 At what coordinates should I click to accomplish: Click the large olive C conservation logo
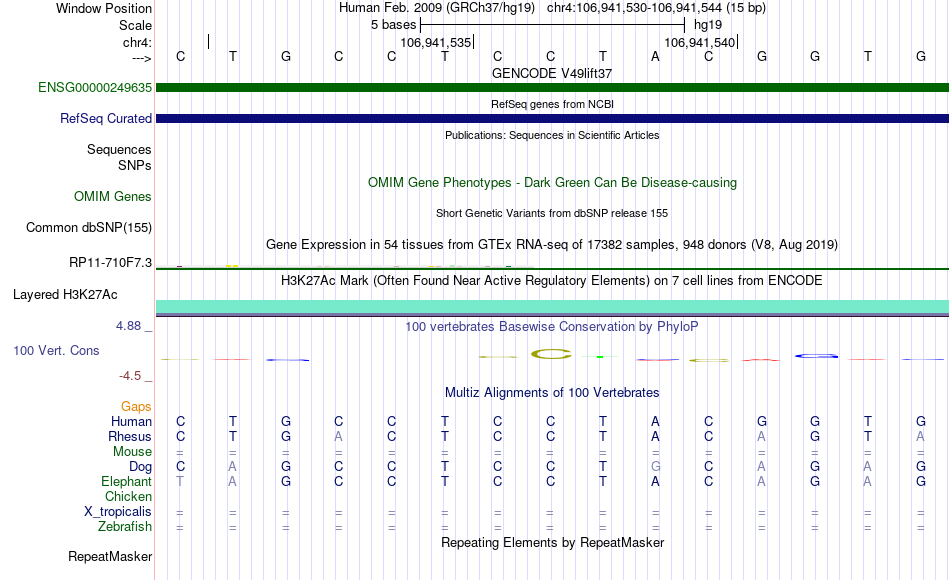(551, 354)
